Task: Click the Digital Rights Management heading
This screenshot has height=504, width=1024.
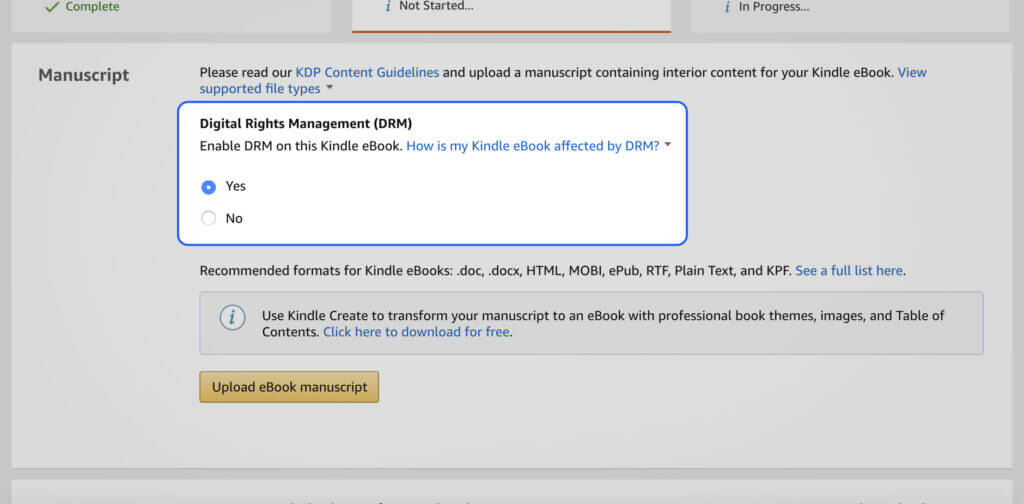Action: pos(306,123)
